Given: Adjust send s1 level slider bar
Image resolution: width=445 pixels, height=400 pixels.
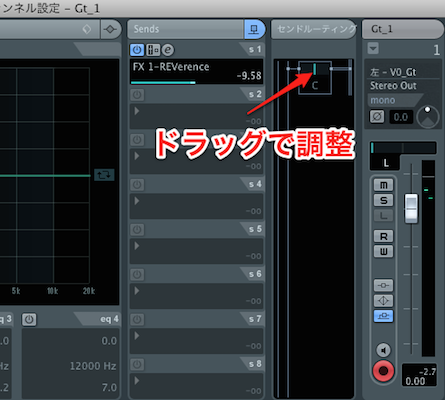Looking at the screenshot, I should pos(163,82).
